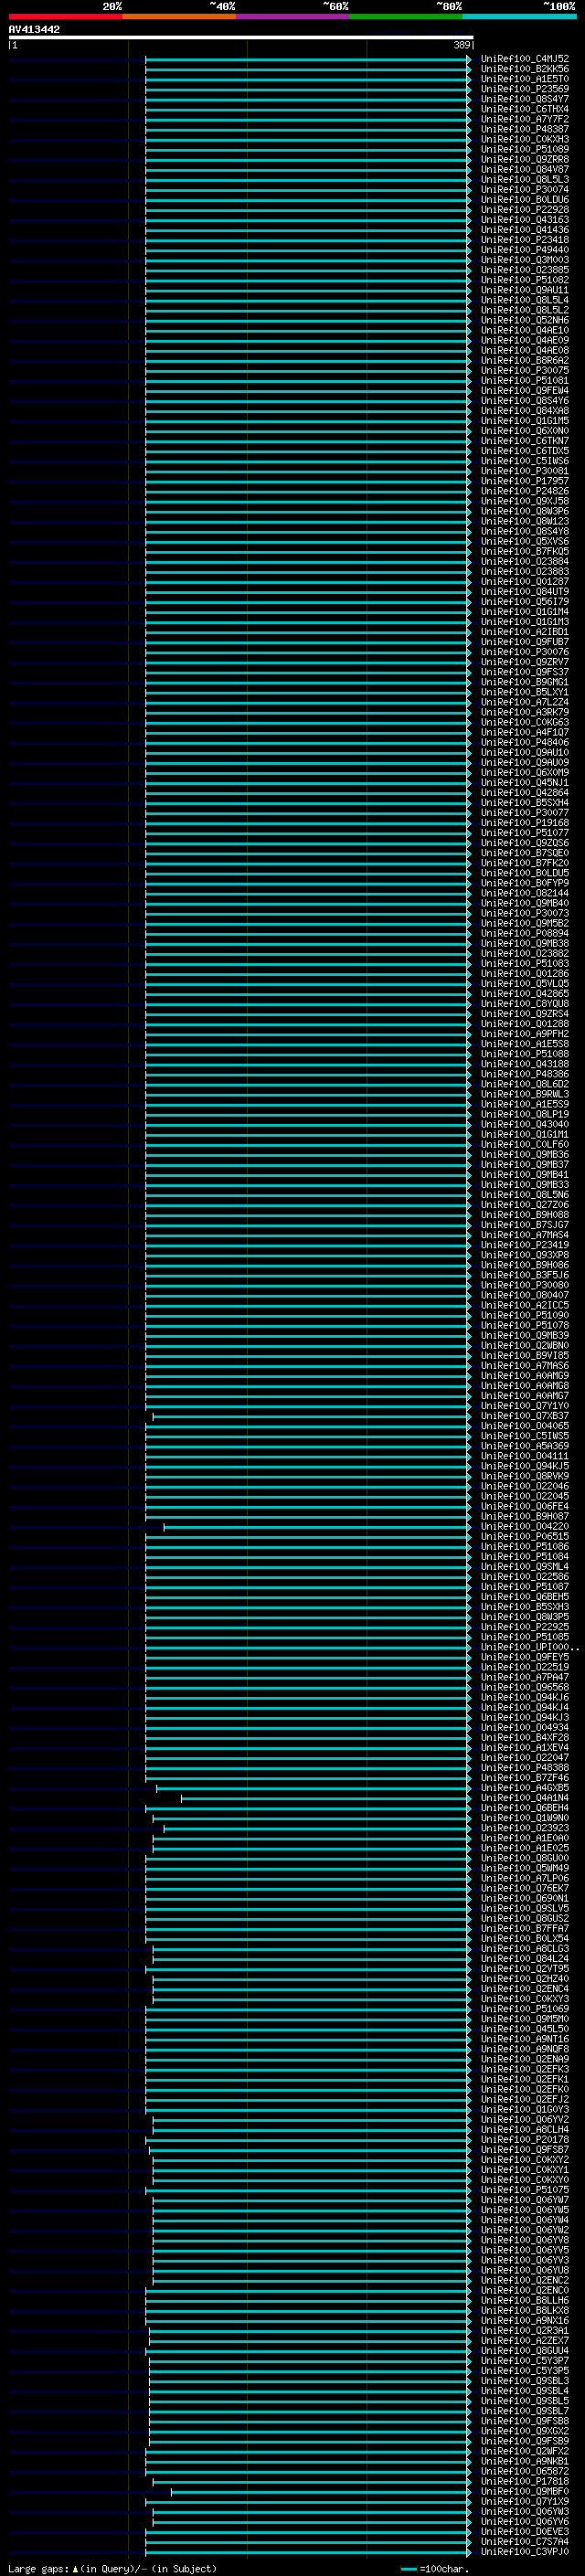Select hit UniRef100_A1E5T0
This screenshot has width=585, height=2576.
[524, 79]
